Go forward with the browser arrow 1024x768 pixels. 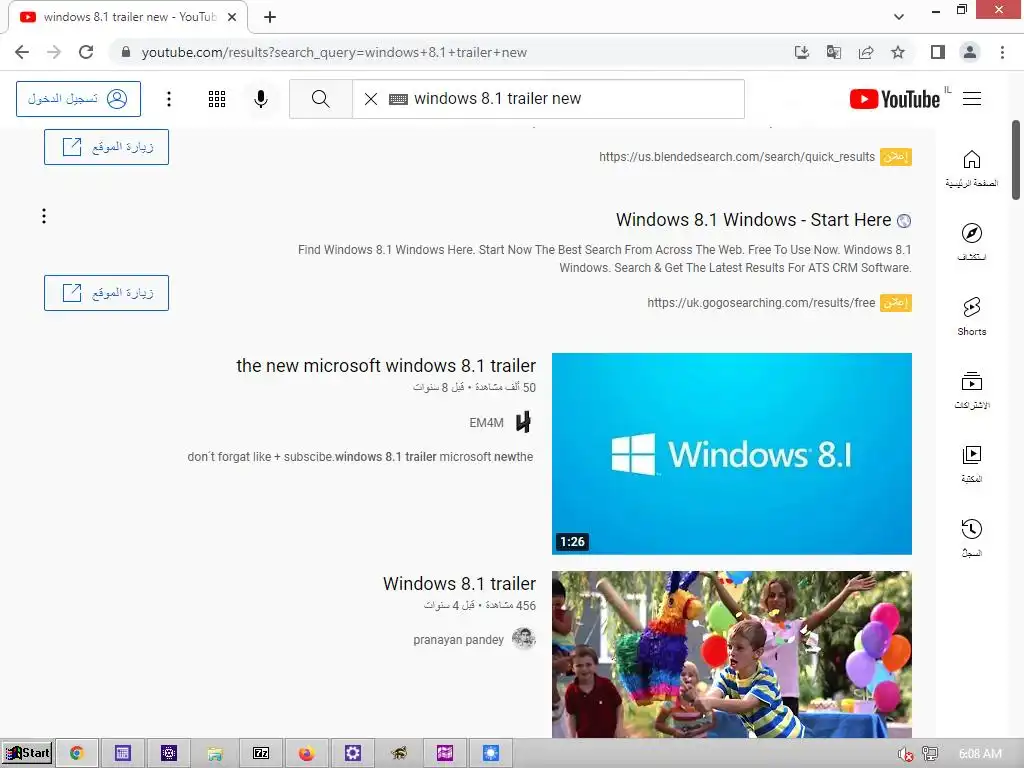[x=54, y=52]
